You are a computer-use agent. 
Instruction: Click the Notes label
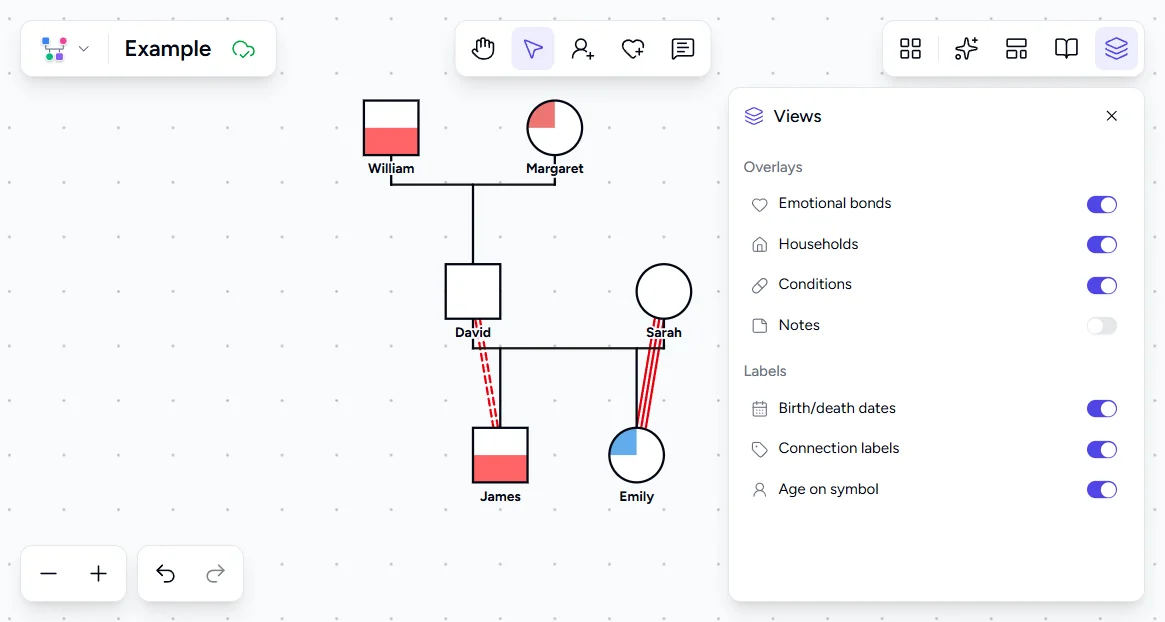tap(799, 325)
